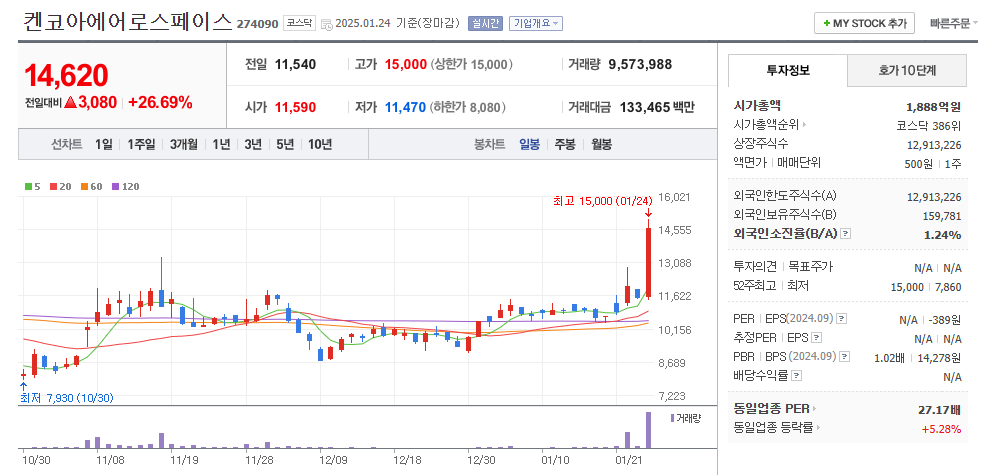Click the 실시간 real-time badge
This screenshot has width=996, height=475.
pos(485,23)
